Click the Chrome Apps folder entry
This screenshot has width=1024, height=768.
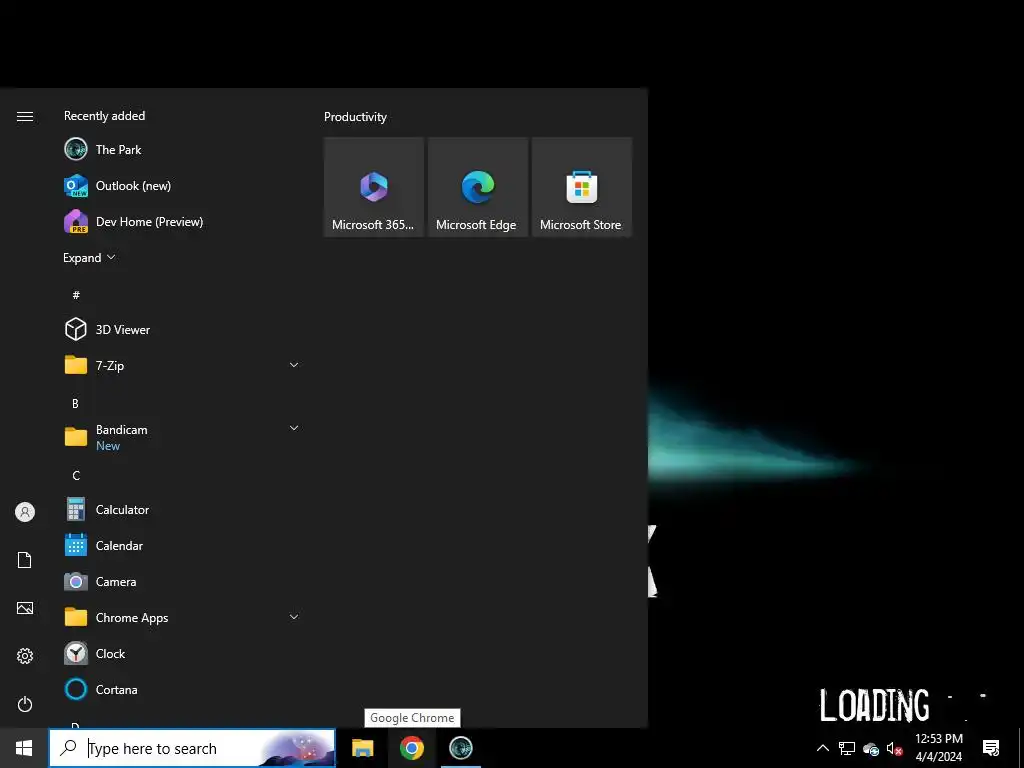coord(183,617)
